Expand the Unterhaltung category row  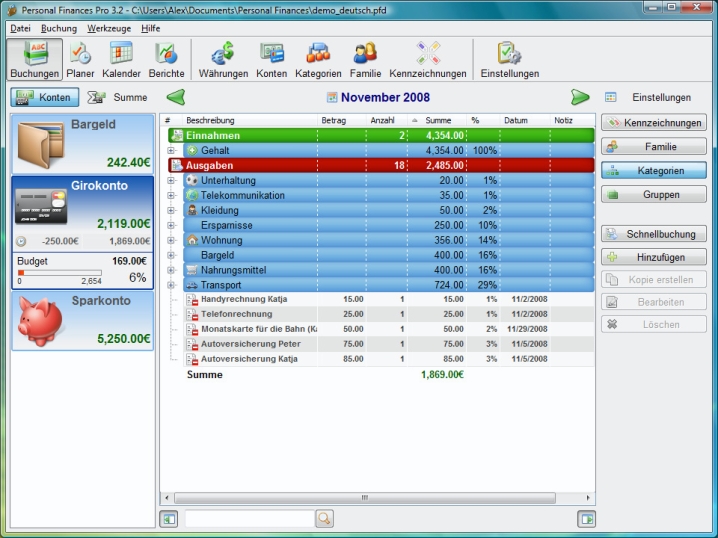pyautogui.click(x=171, y=180)
